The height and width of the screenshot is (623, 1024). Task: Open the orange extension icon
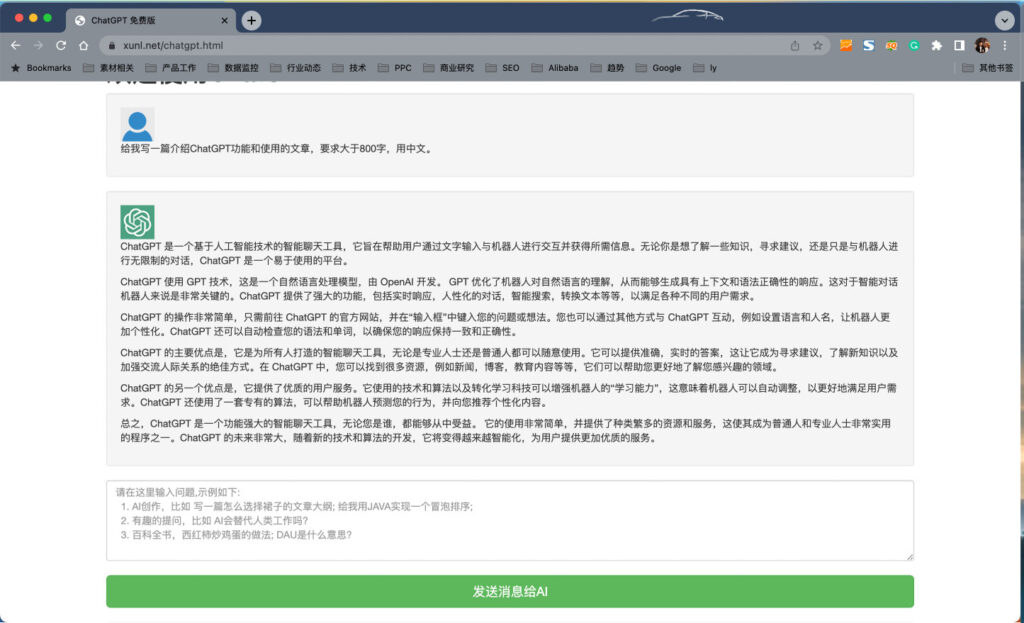point(846,45)
